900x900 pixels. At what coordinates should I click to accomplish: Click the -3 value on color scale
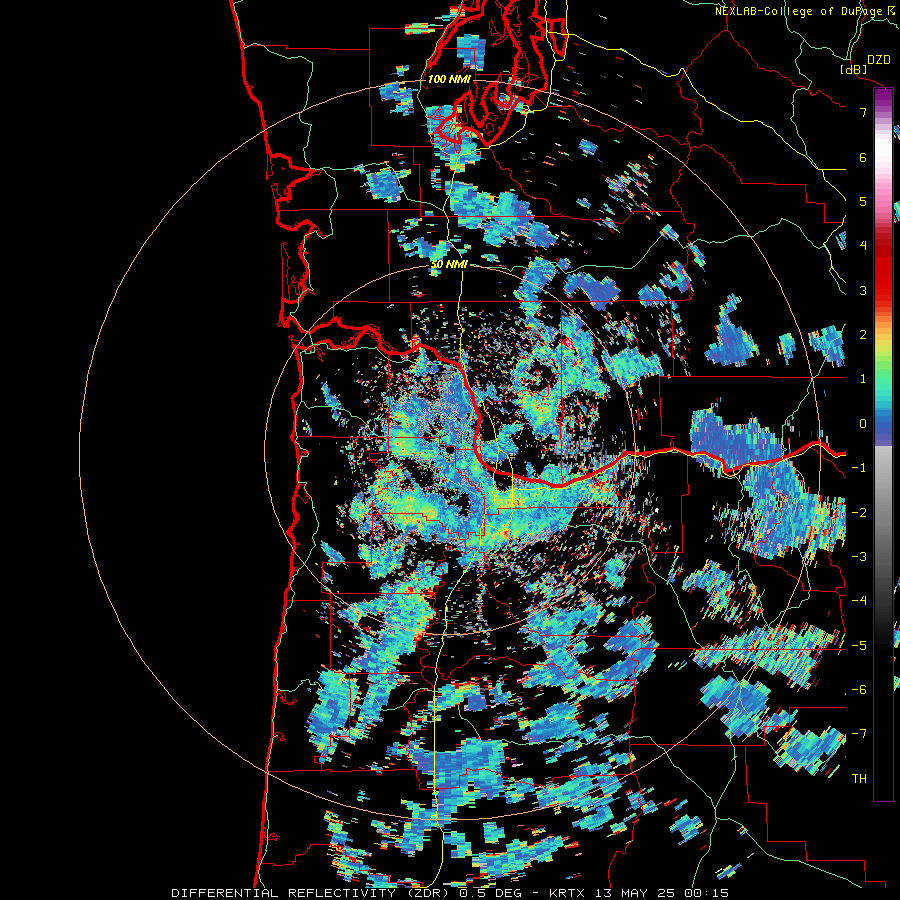pyautogui.click(x=859, y=557)
